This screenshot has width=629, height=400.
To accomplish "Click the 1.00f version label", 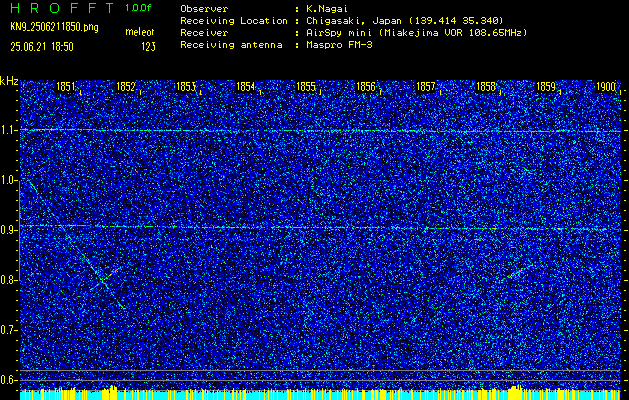I will (x=138, y=8).
